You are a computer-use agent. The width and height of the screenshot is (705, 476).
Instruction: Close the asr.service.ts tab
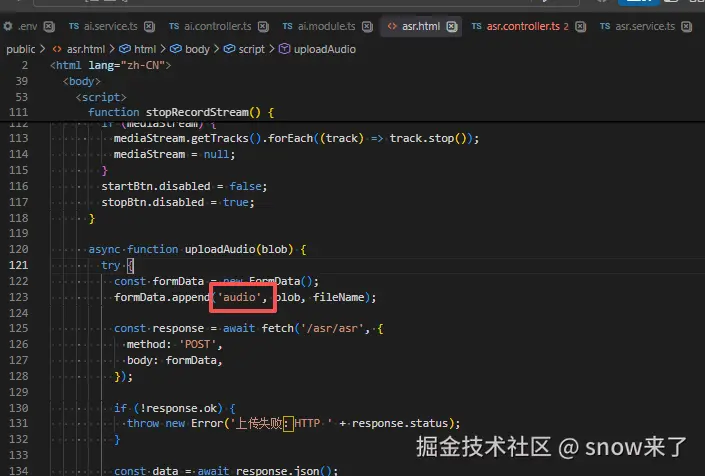pyautogui.click(x=686, y=27)
